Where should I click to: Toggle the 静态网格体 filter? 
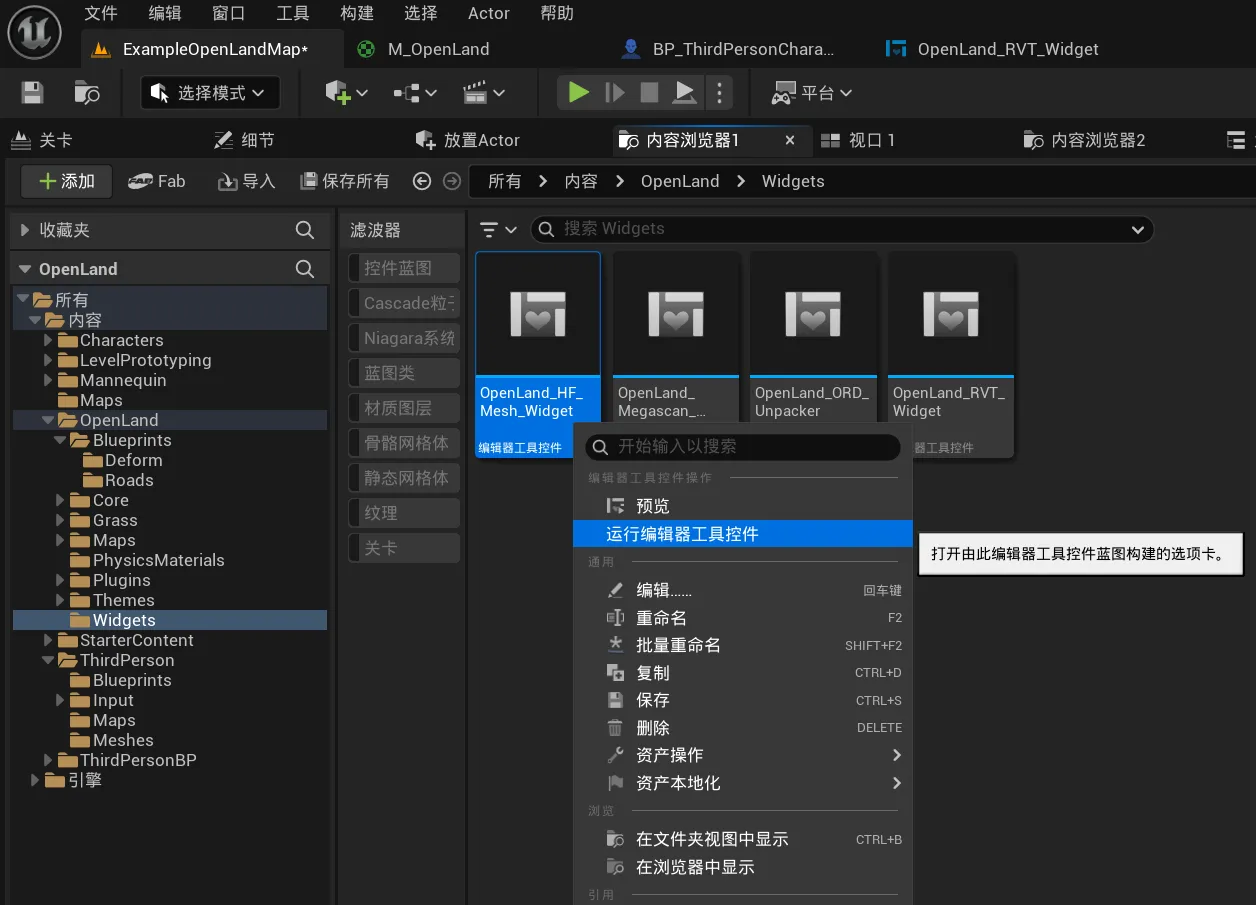click(x=404, y=478)
